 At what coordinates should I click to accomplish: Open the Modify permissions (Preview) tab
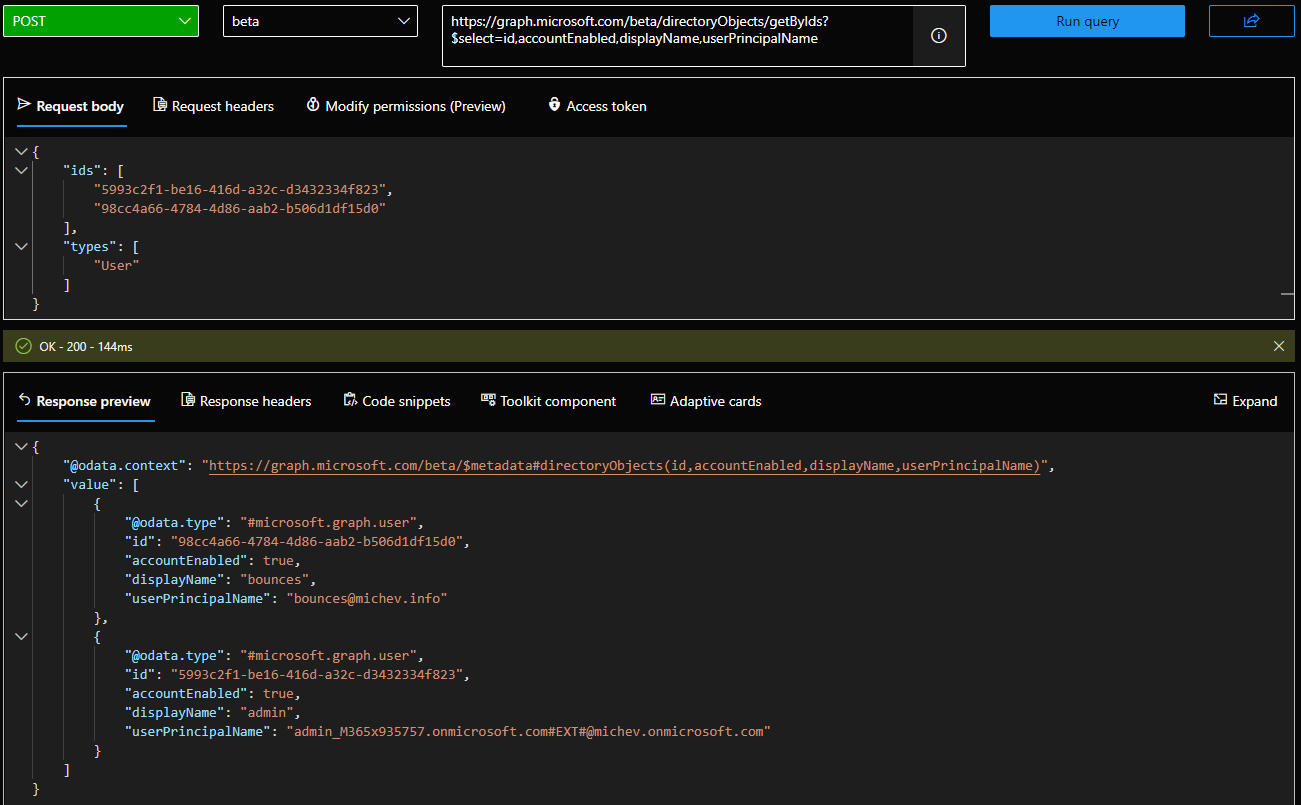pos(405,106)
